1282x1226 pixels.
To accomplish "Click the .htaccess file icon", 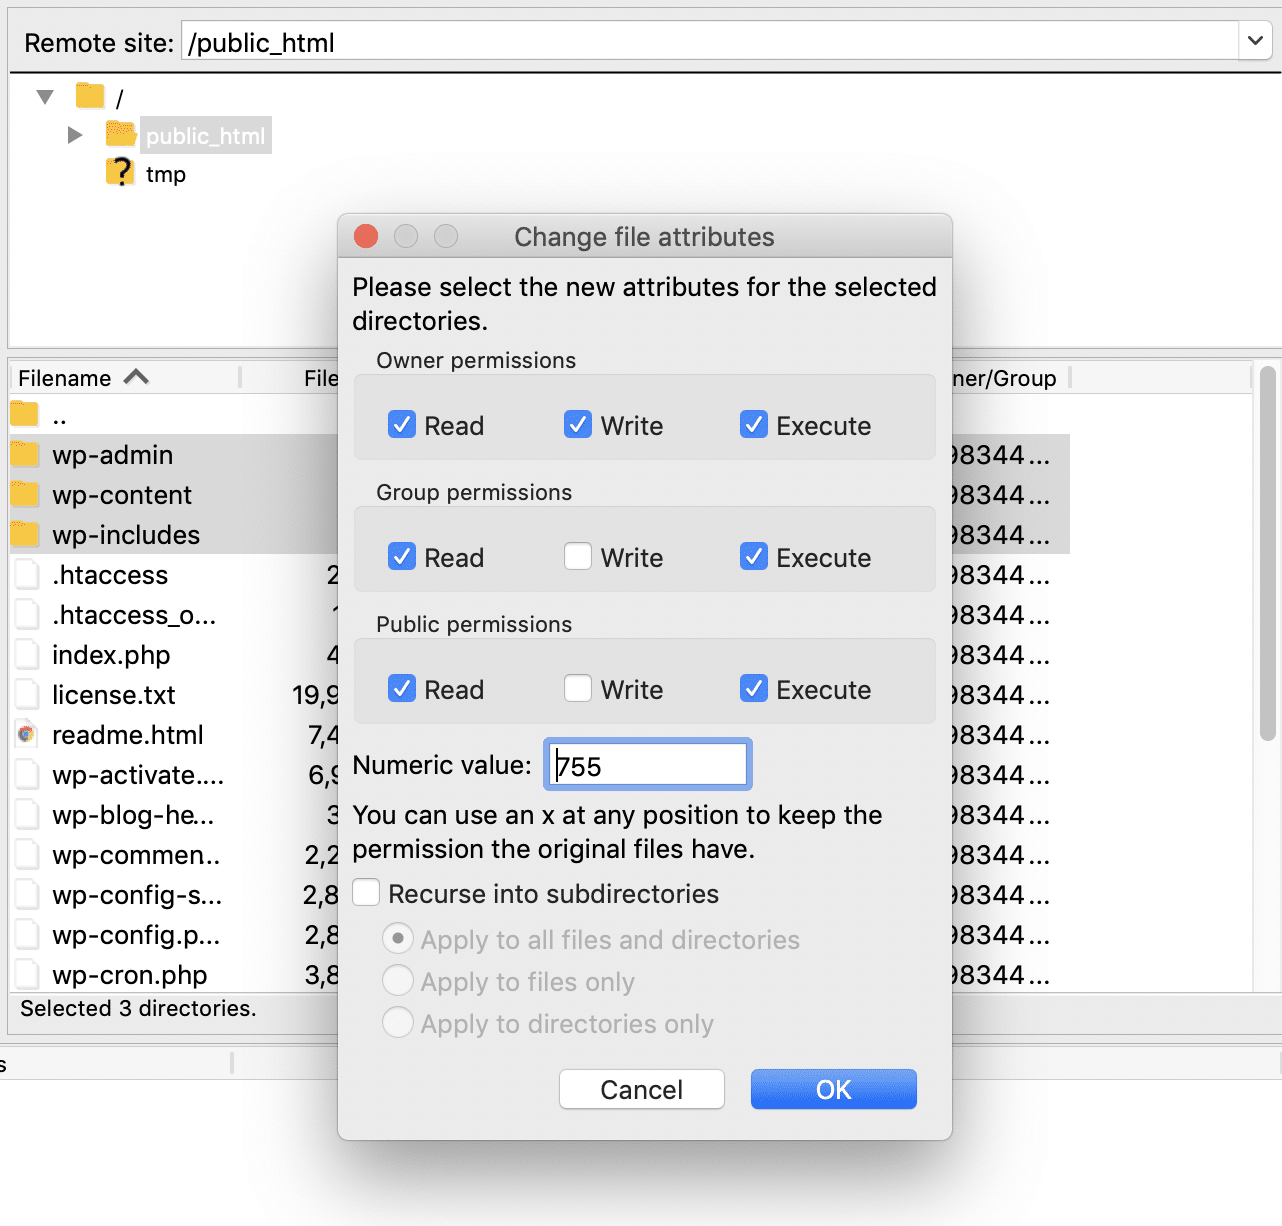I will 26,574.
